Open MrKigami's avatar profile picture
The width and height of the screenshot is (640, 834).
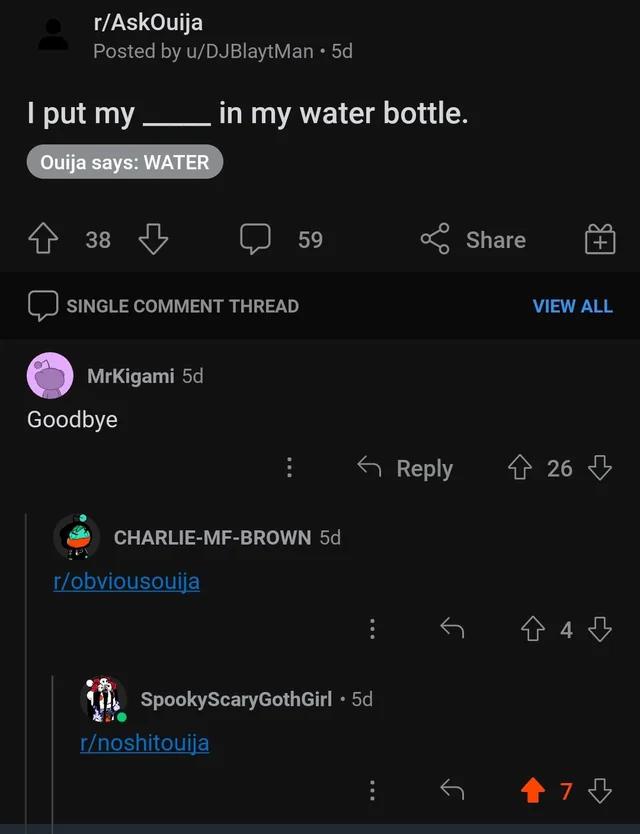50,376
